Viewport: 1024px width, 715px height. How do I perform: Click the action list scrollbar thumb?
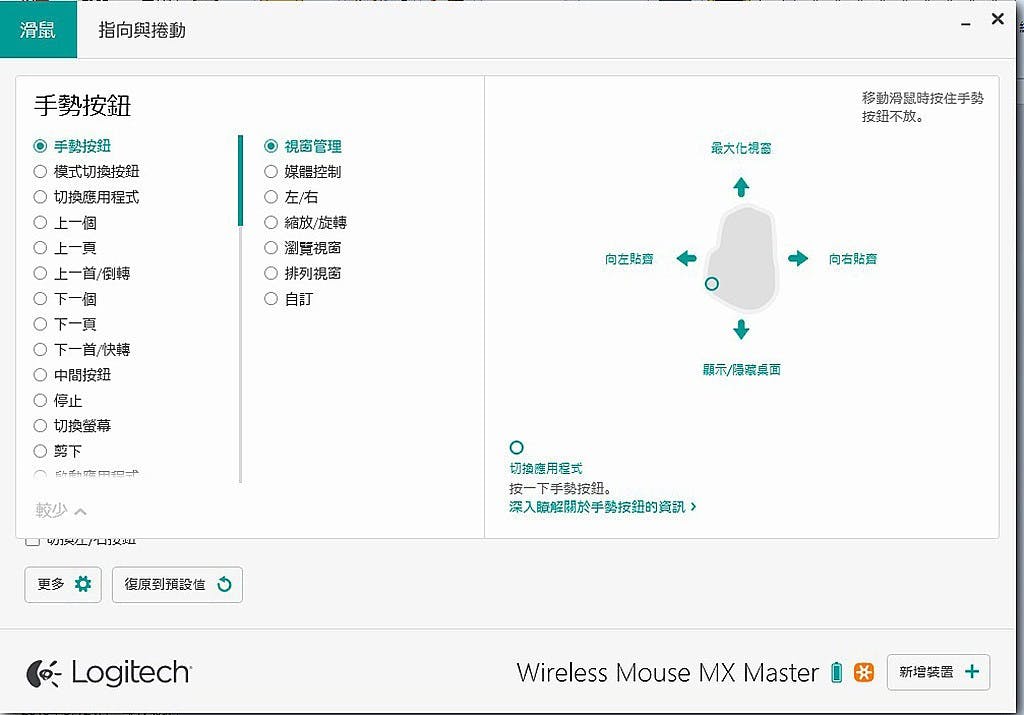click(x=240, y=181)
